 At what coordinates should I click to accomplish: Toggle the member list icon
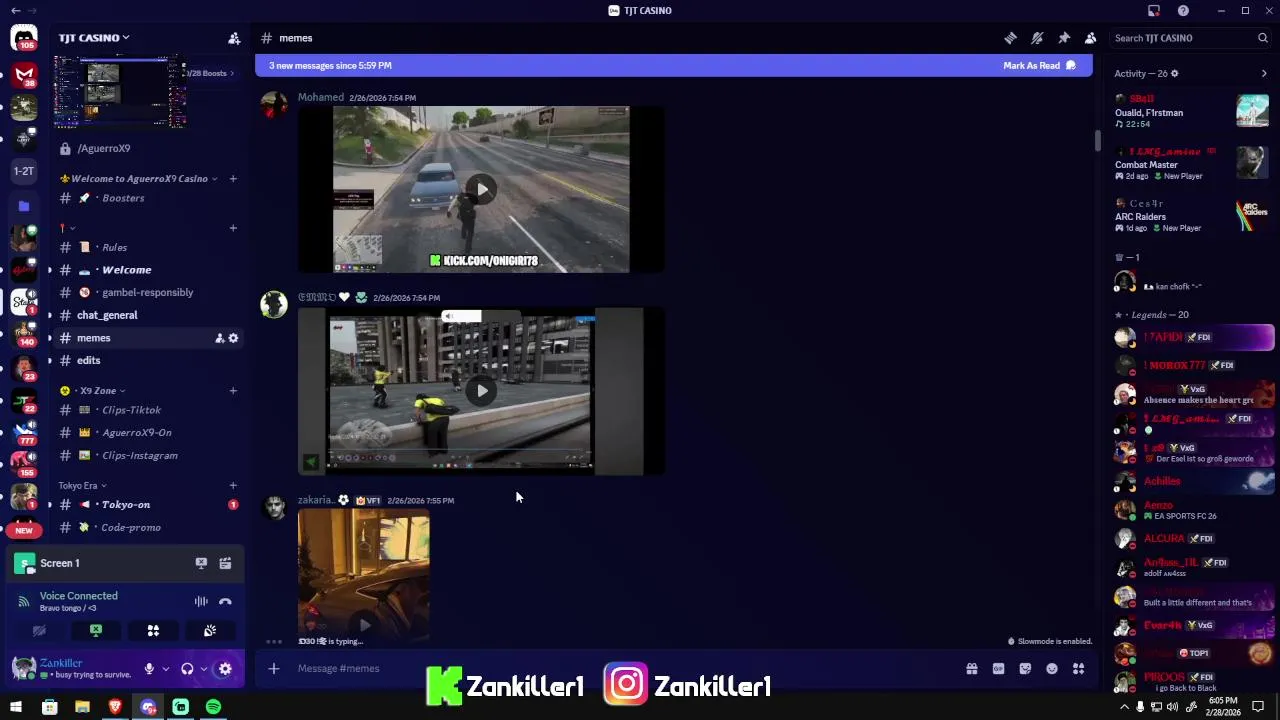click(x=1091, y=38)
